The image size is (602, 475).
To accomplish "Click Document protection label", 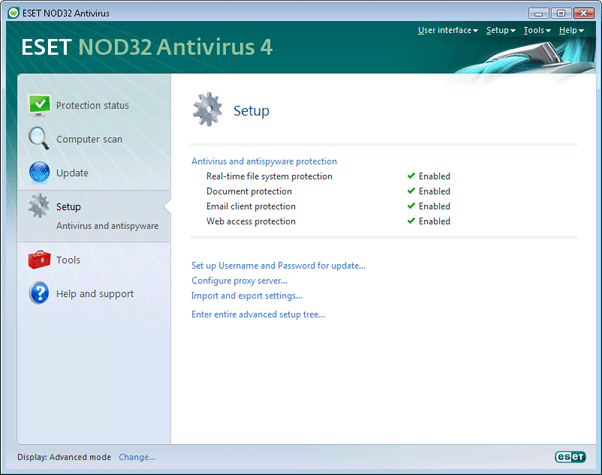I will 249,191.
